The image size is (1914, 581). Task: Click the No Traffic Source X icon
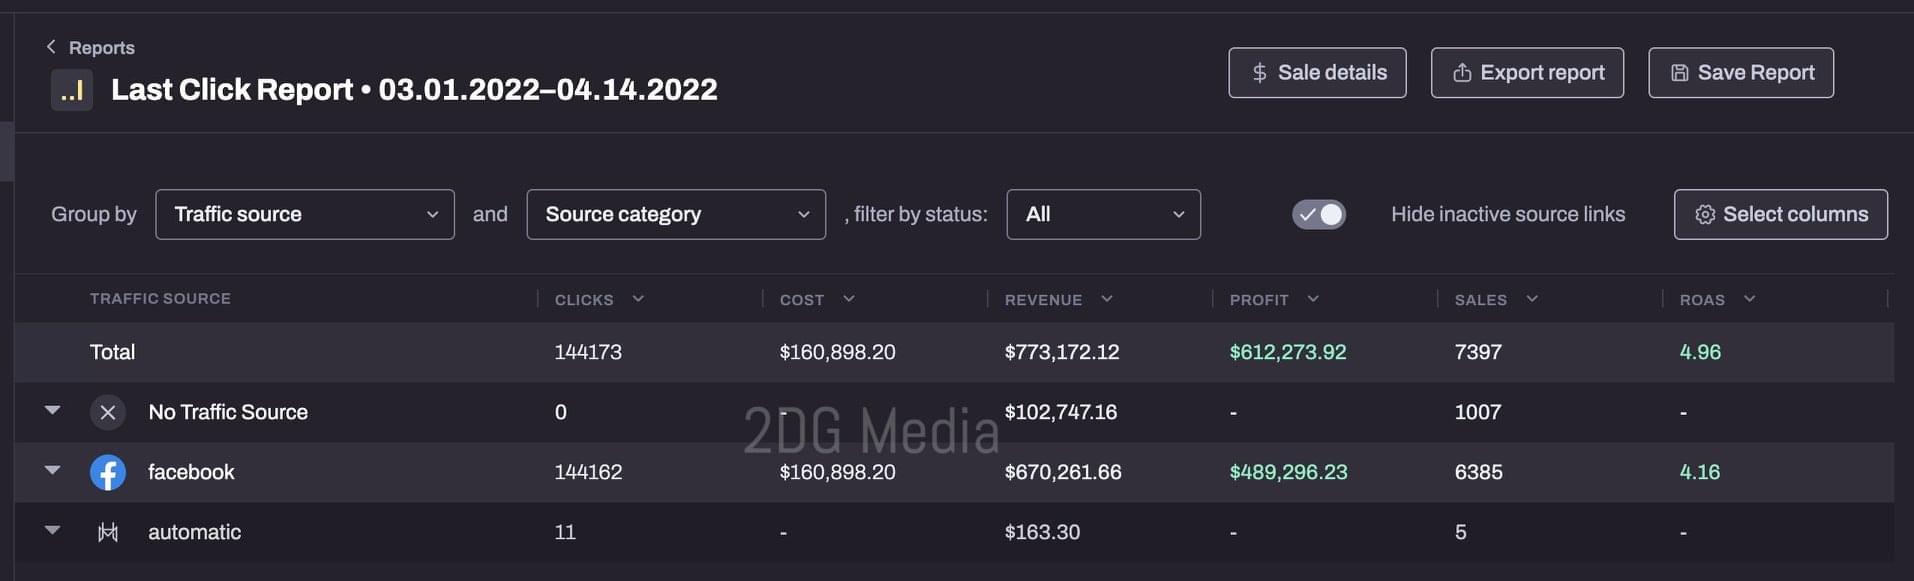point(108,412)
